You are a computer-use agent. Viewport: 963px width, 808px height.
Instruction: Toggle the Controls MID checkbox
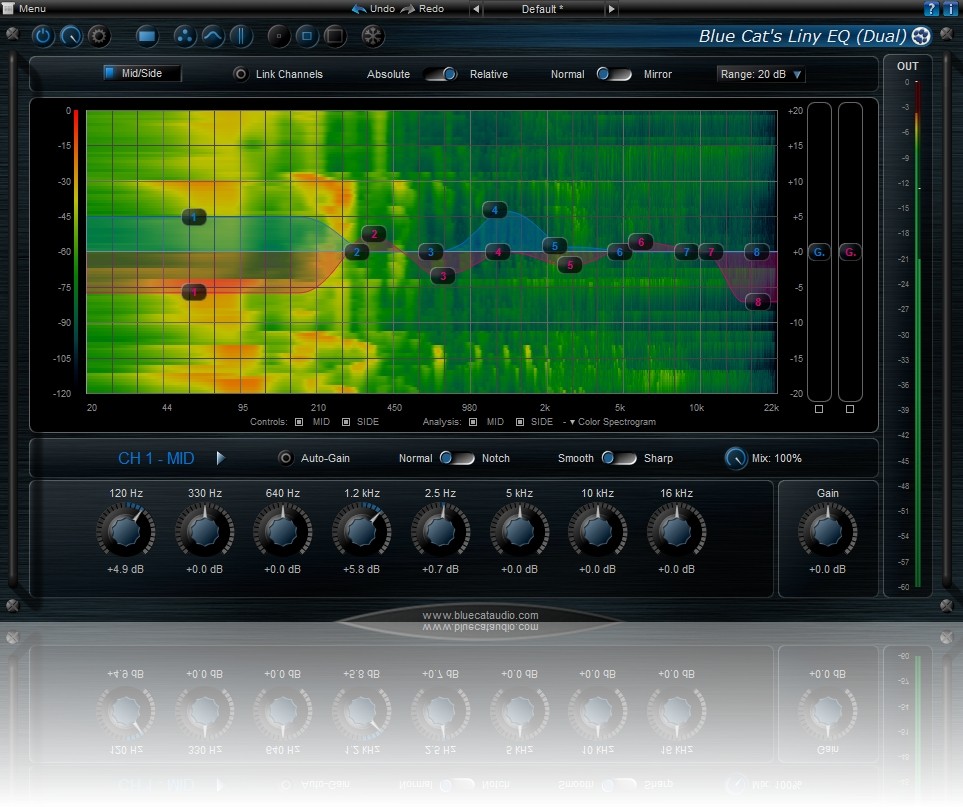point(299,422)
